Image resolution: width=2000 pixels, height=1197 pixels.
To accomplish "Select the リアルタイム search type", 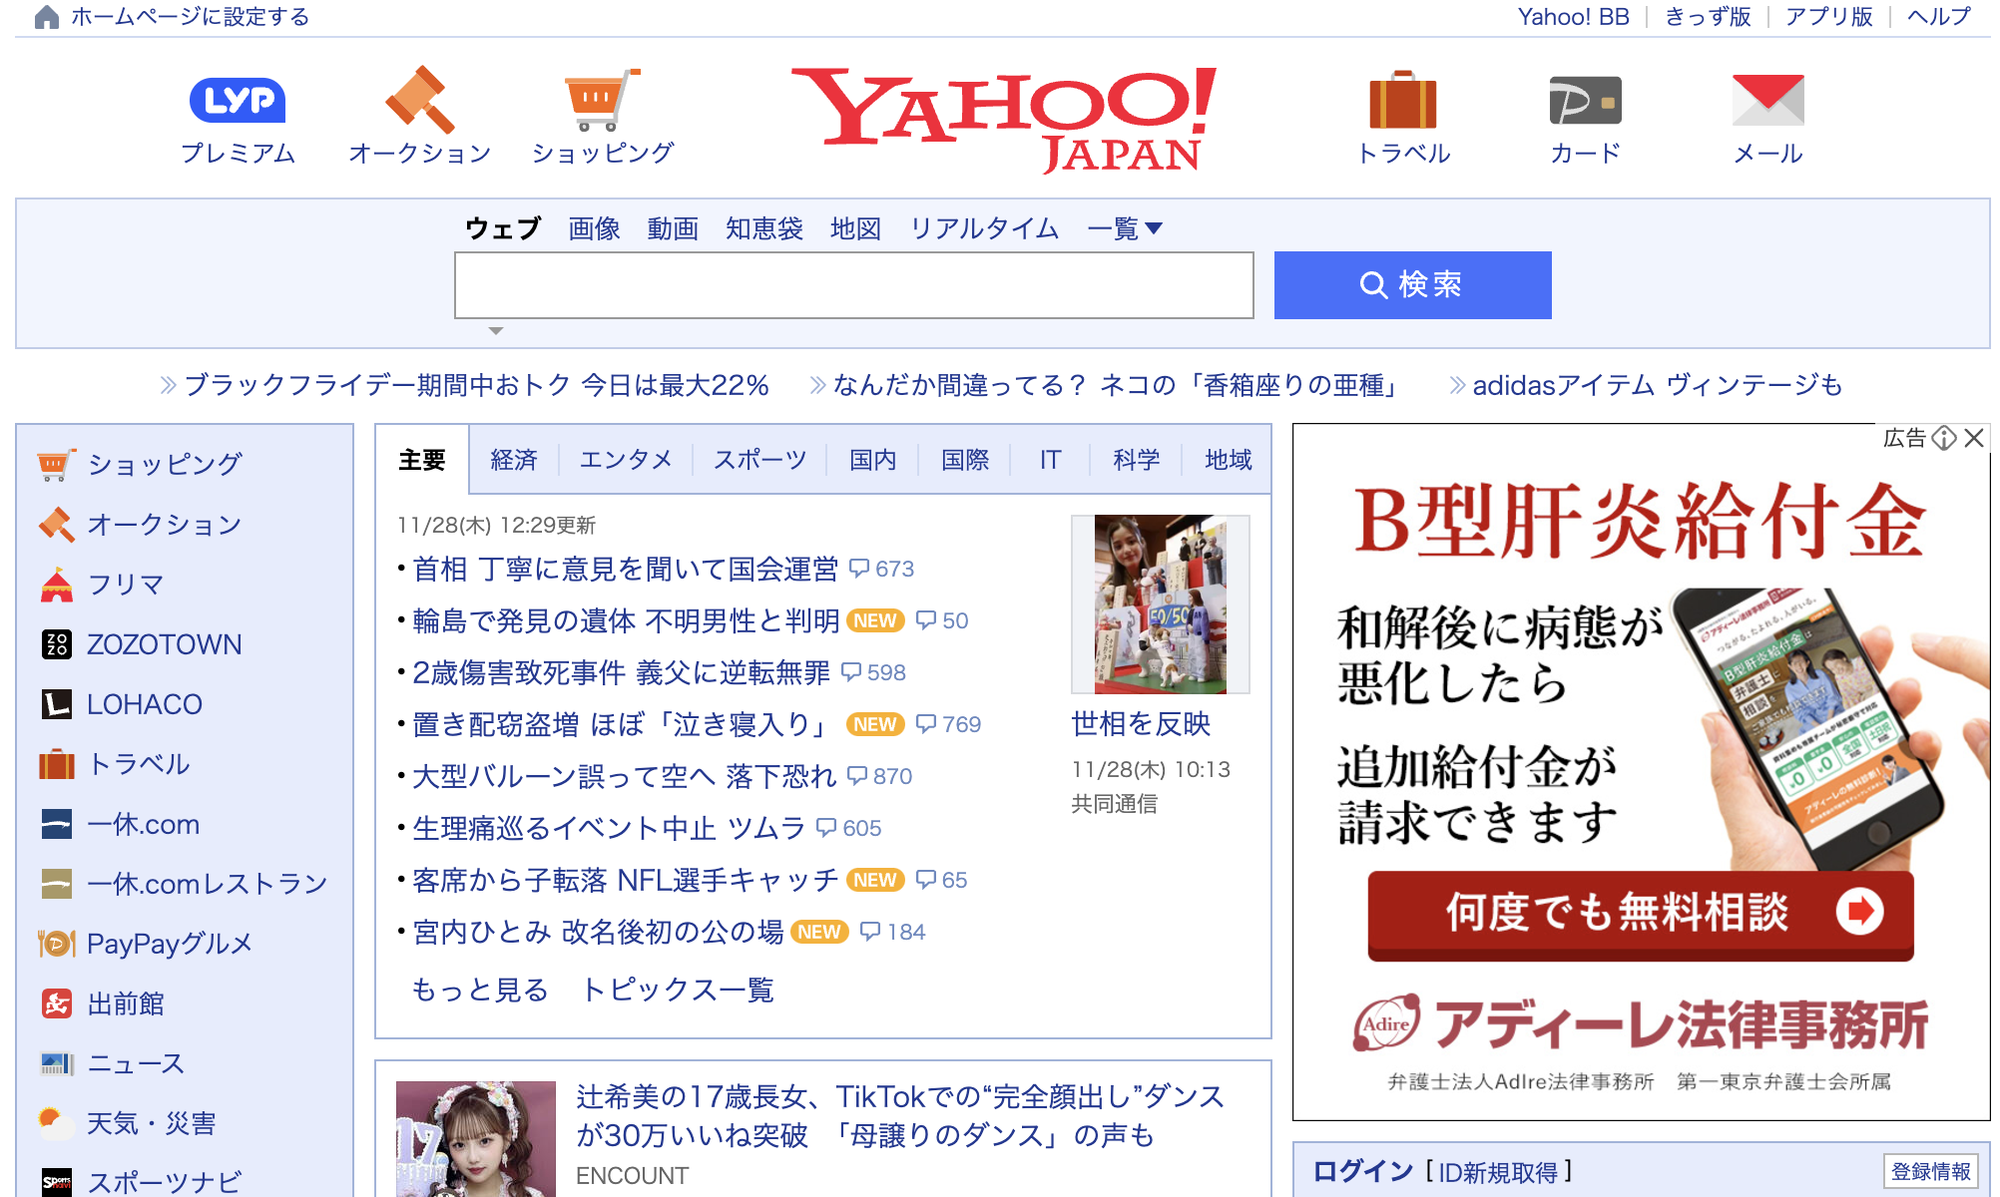I will 984,229.
